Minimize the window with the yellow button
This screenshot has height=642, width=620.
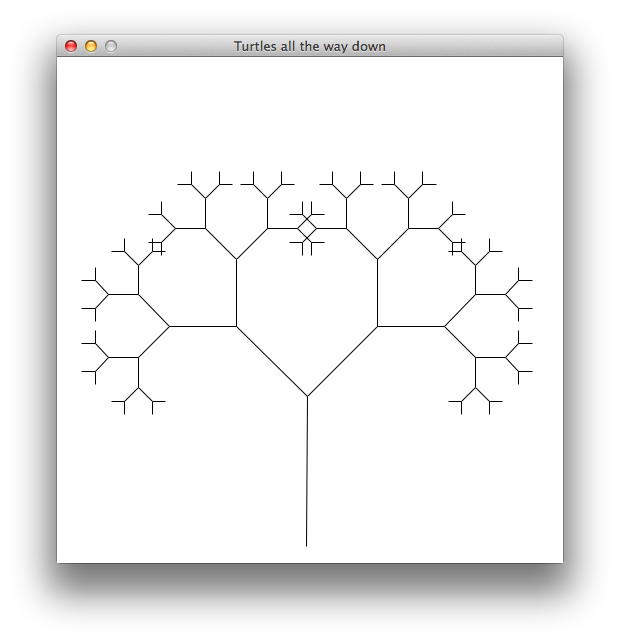tap(91, 46)
